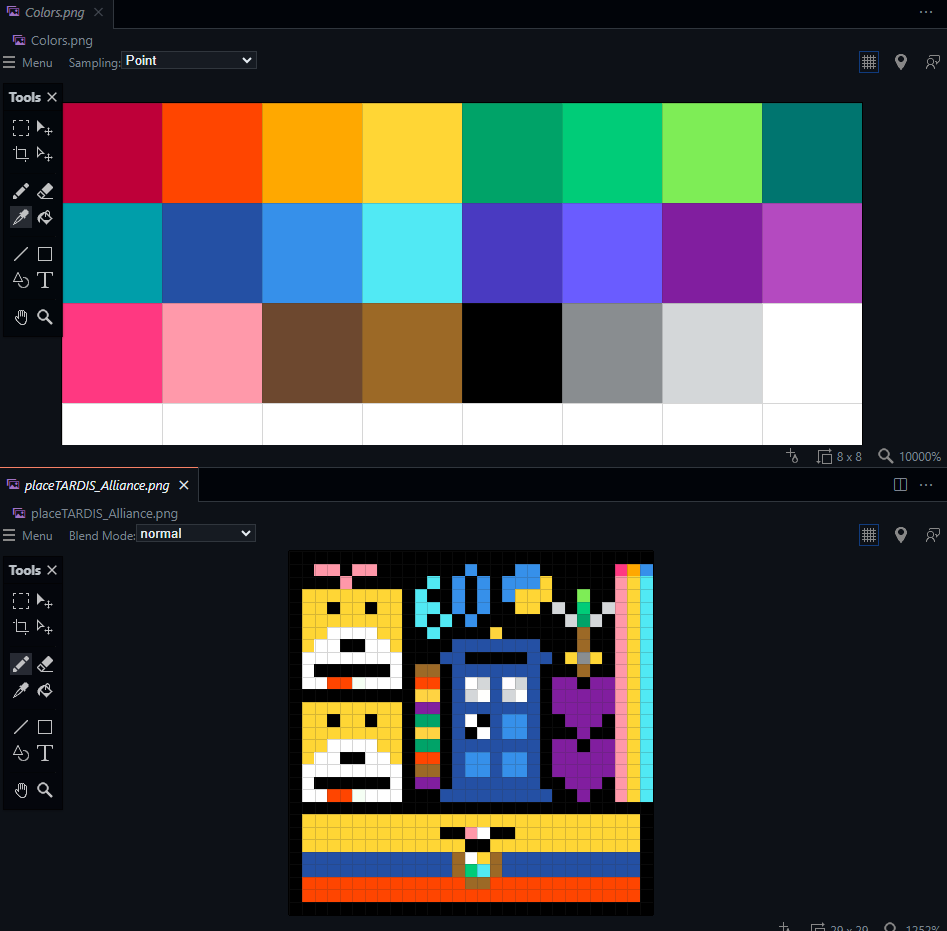Choose the Fill bucket tool in Colors.png Tools panel
Image resolution: width=947 pixels, height=931 pixels.
coord(45,217)
